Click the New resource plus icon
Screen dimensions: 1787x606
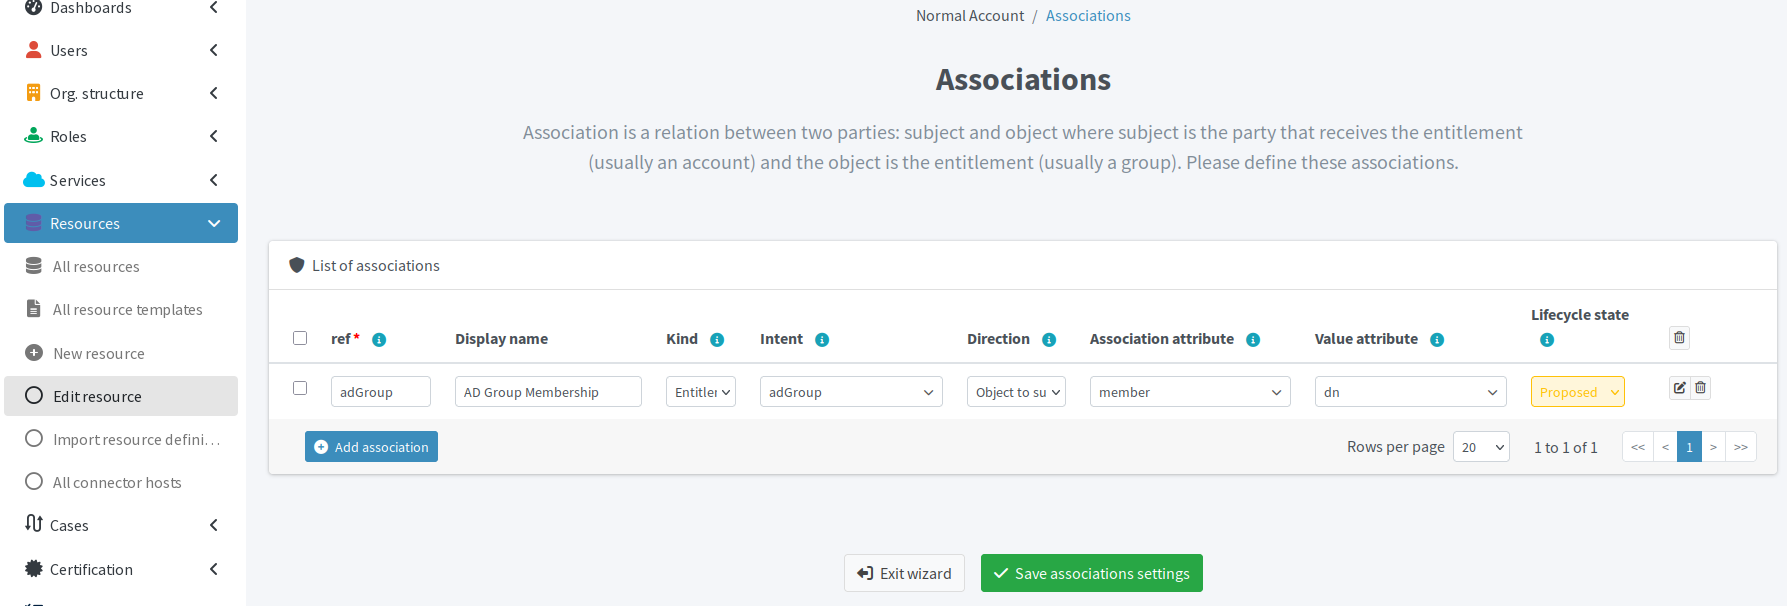coord(34,353)
